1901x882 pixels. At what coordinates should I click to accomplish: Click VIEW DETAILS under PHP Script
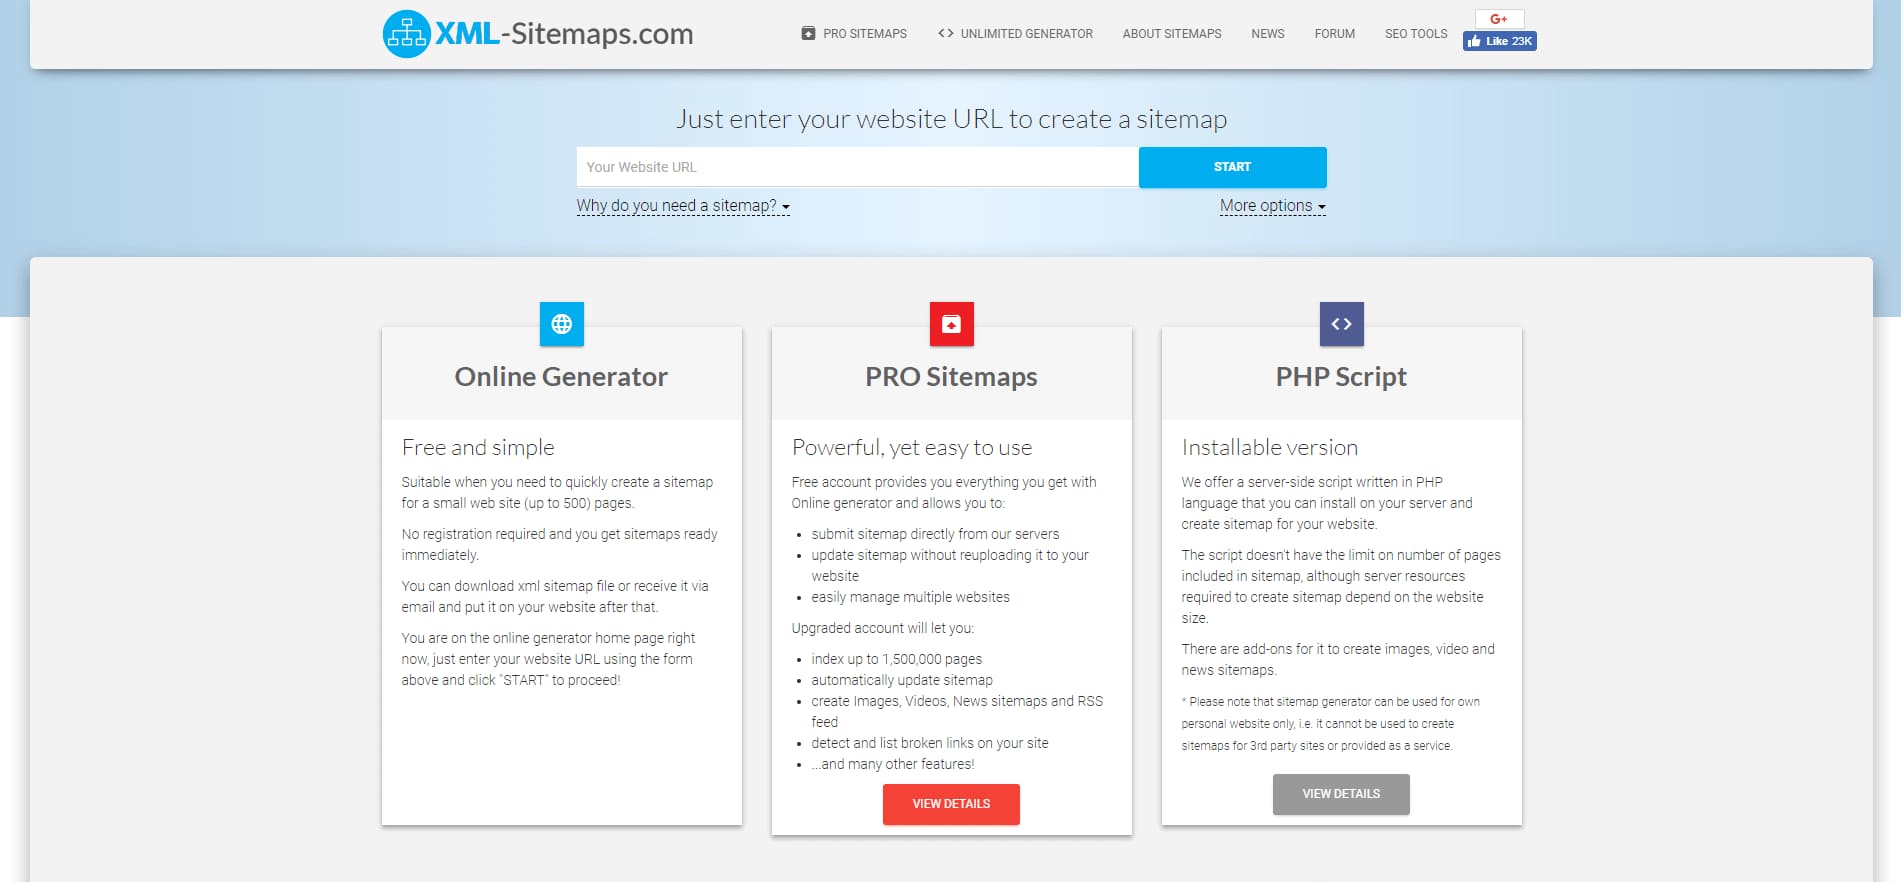pos(1341,793)
